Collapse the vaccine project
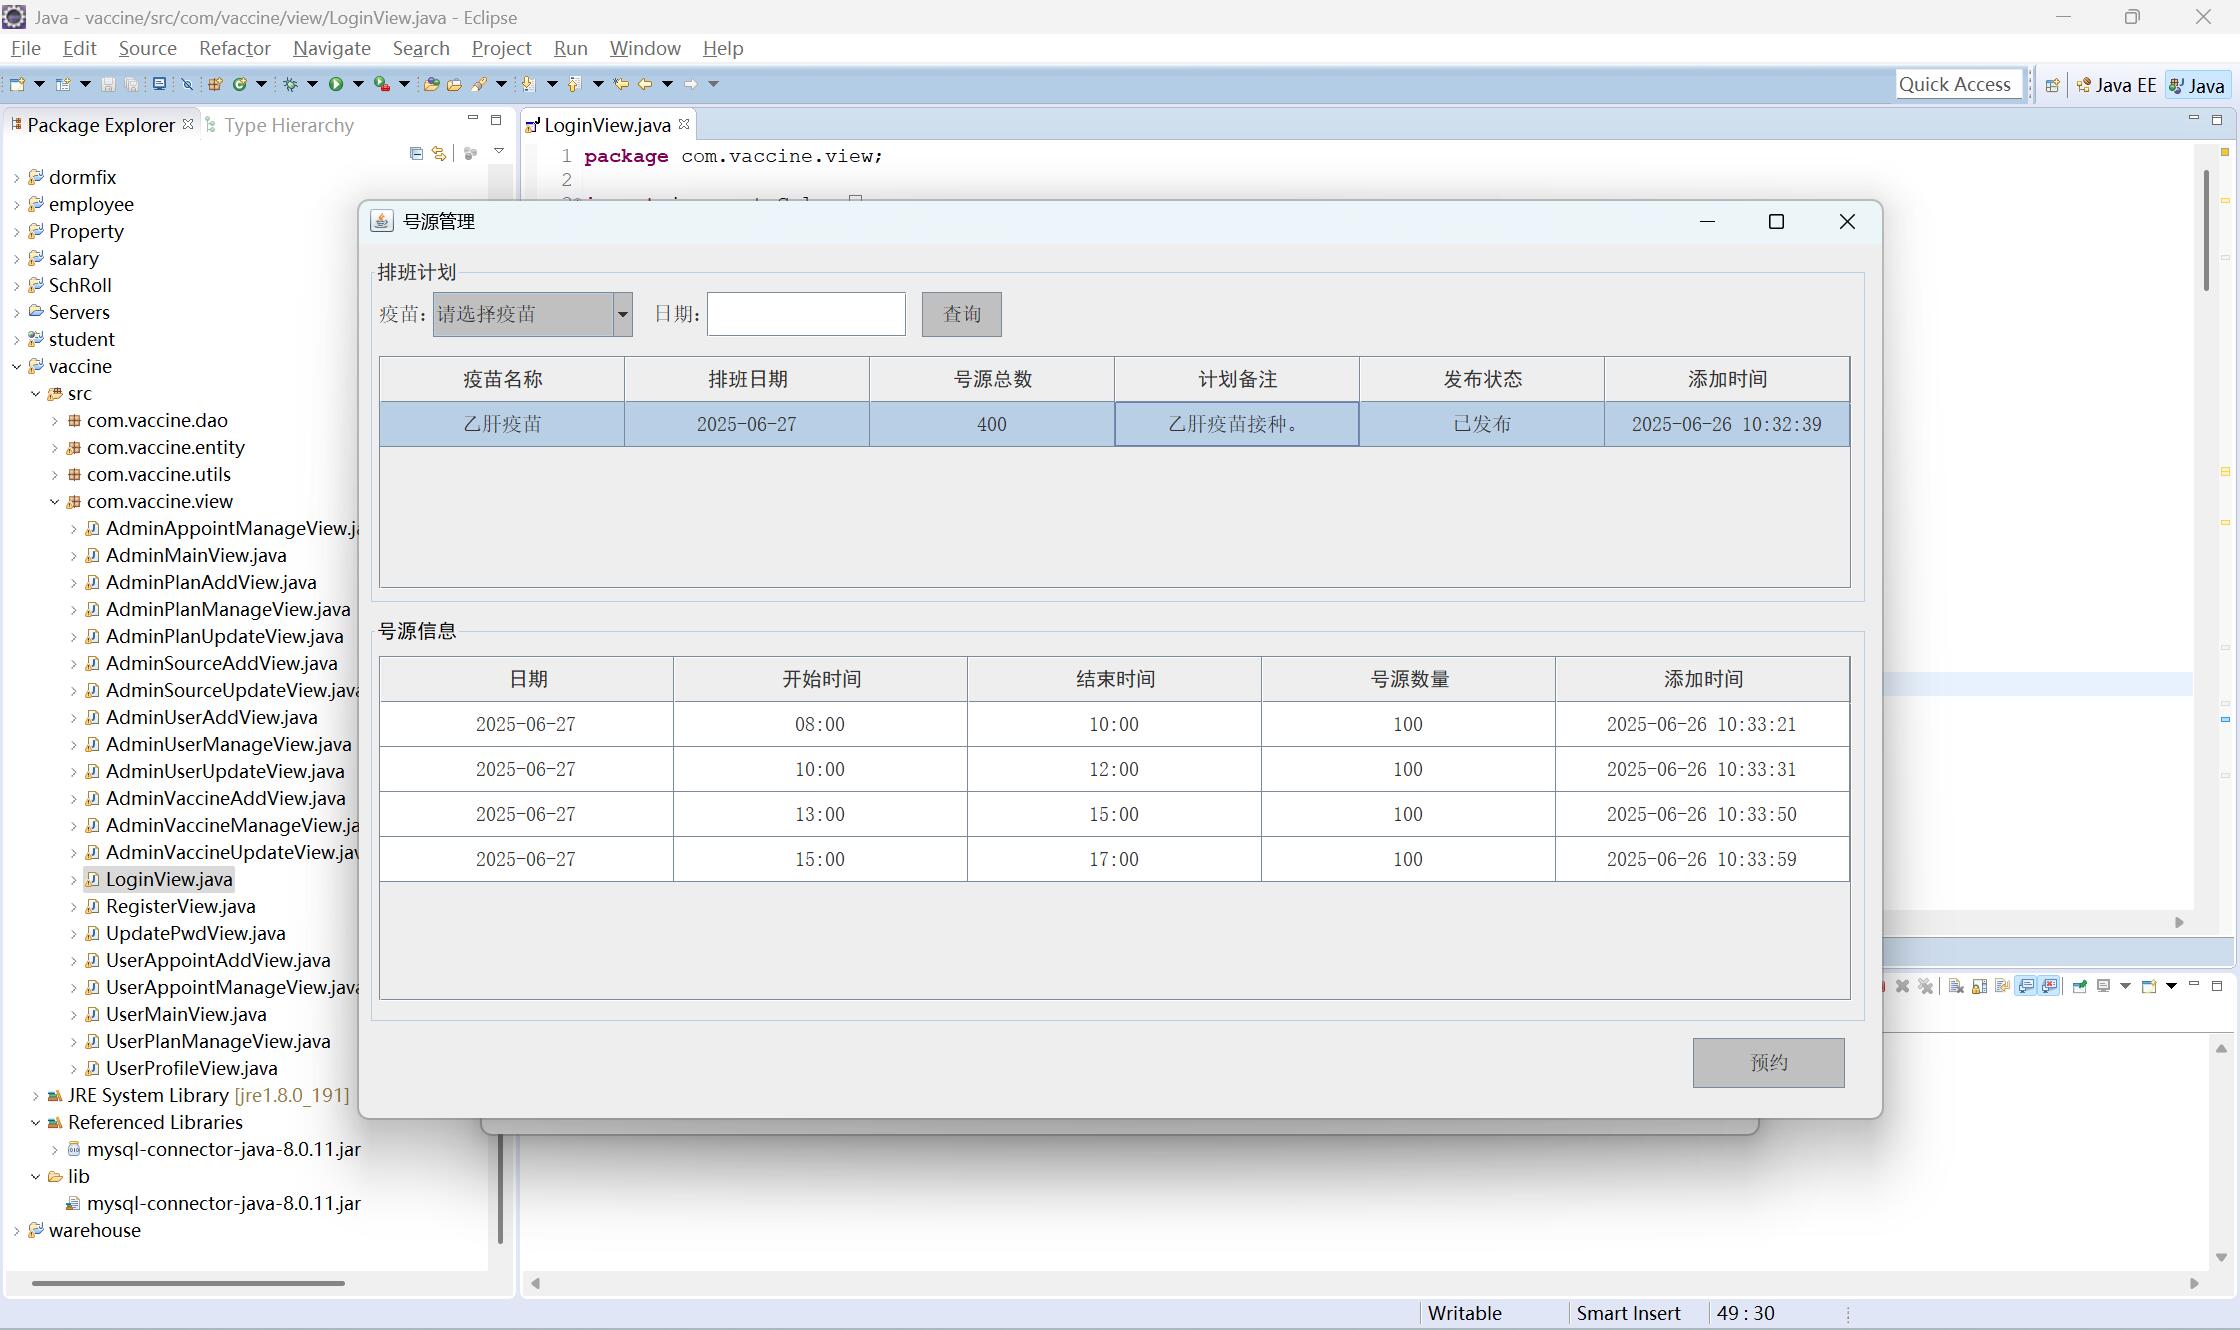This screenshot has height=1330, width=2240. (16, 366)
